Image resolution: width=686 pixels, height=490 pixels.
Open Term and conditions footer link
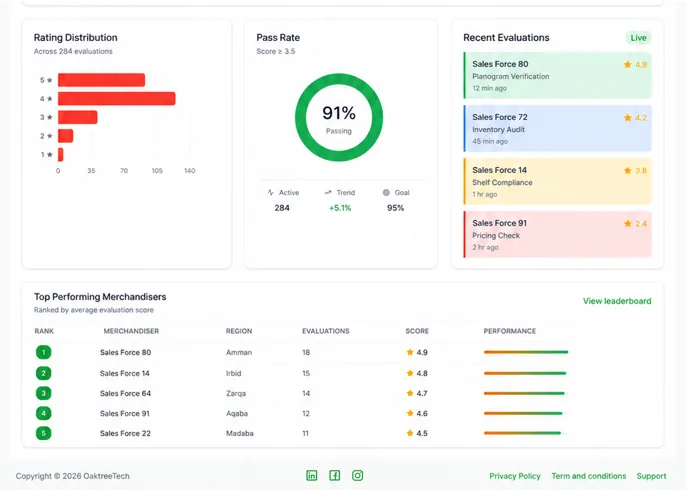pyautogui.click(x=589, y=476)
